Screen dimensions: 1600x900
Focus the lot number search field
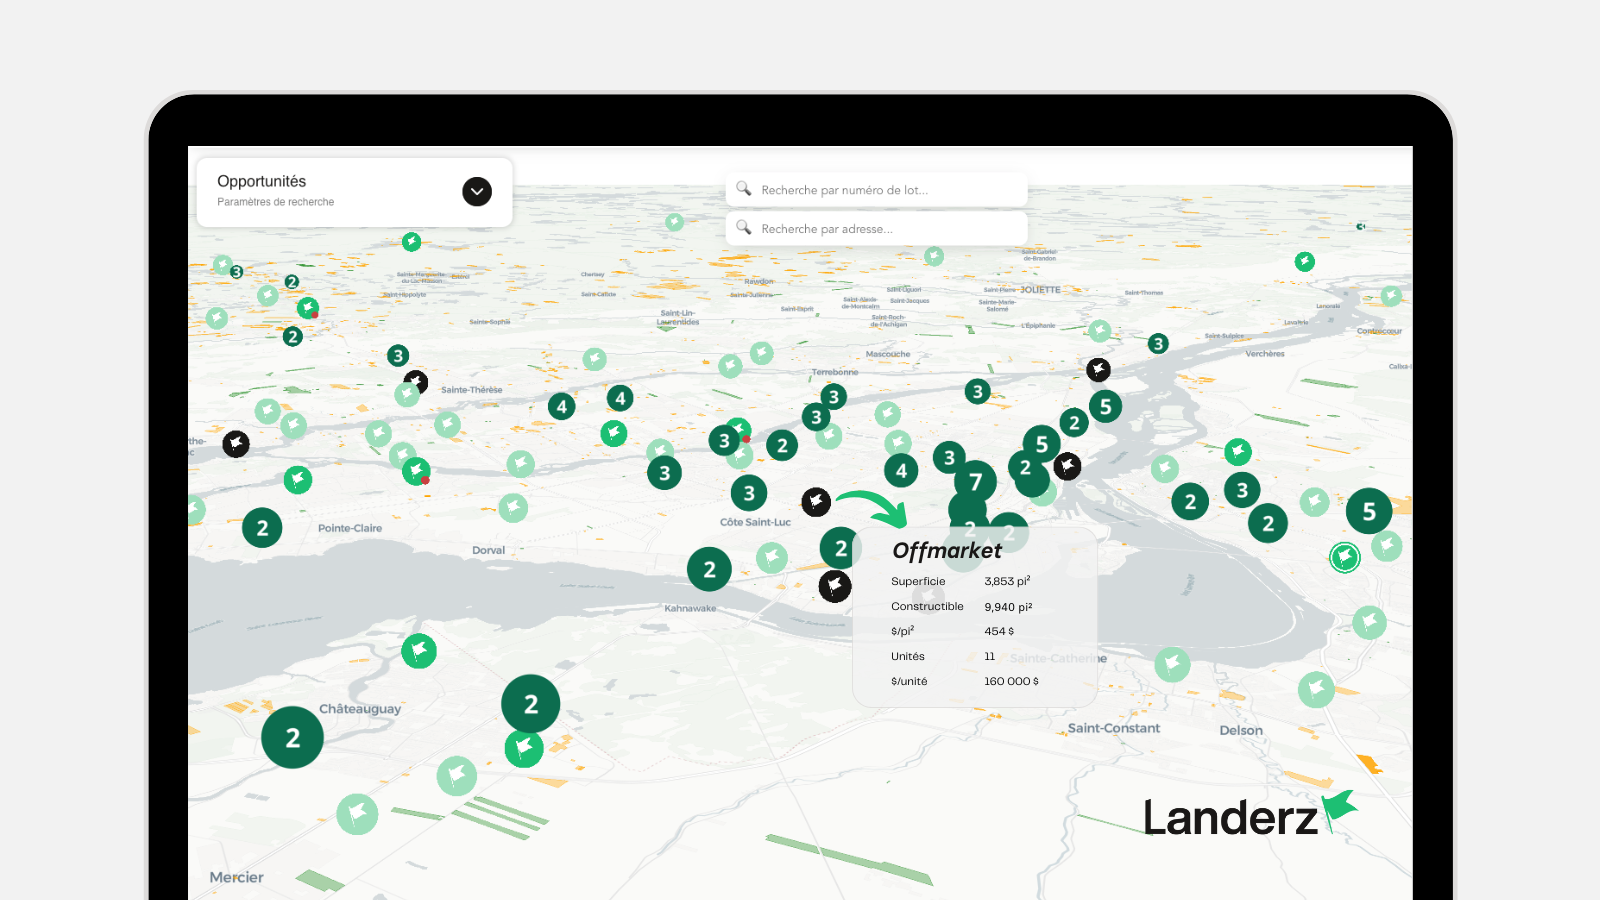pos(876,189)
